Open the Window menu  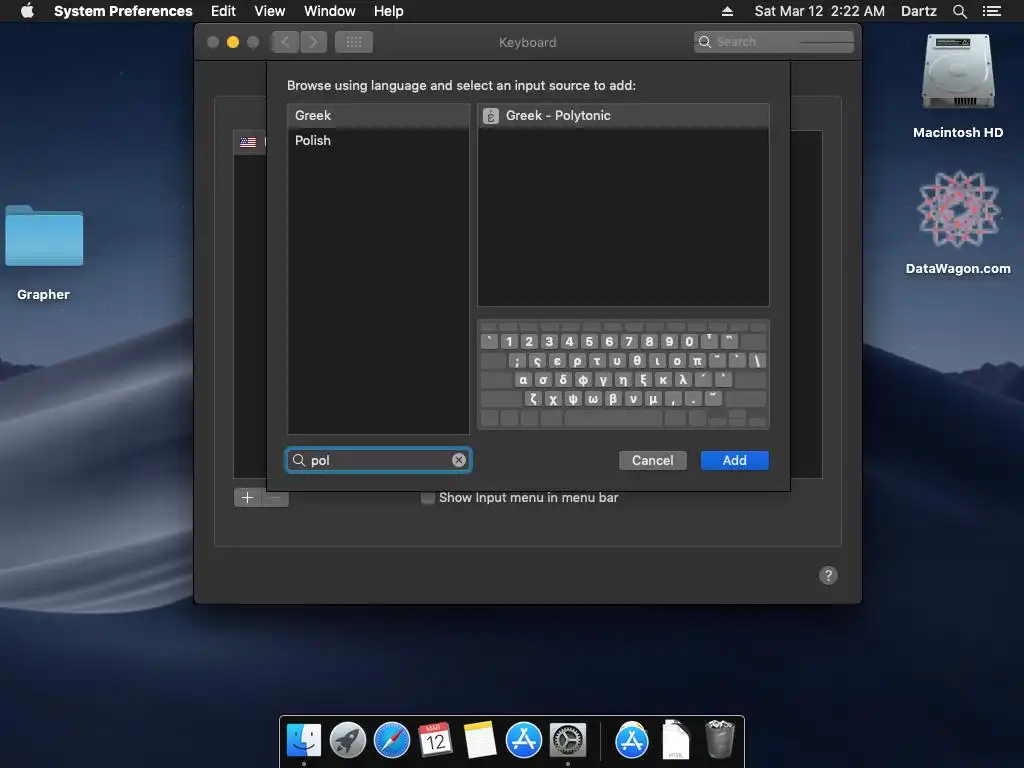[x=330, y=11]
